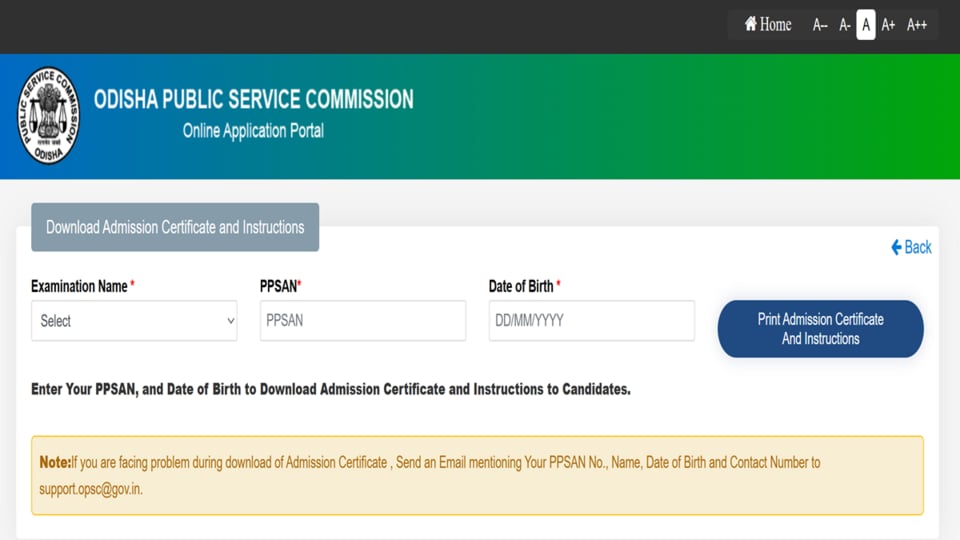Increase font size with A+
This screenshot has height=540, width=960.
(x=888, y=25)
